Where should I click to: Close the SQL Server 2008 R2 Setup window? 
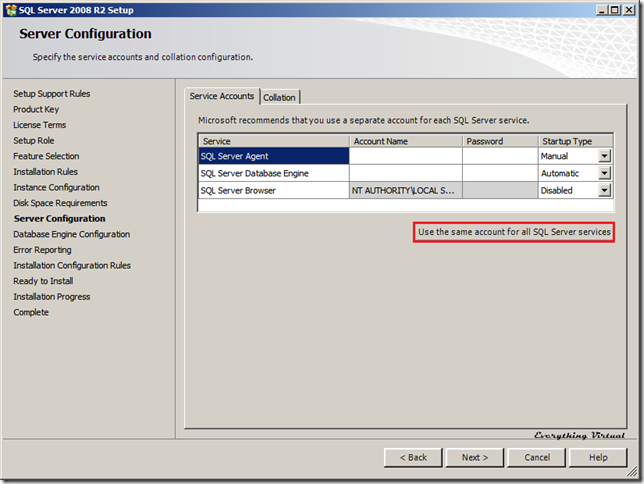(629, 10)
